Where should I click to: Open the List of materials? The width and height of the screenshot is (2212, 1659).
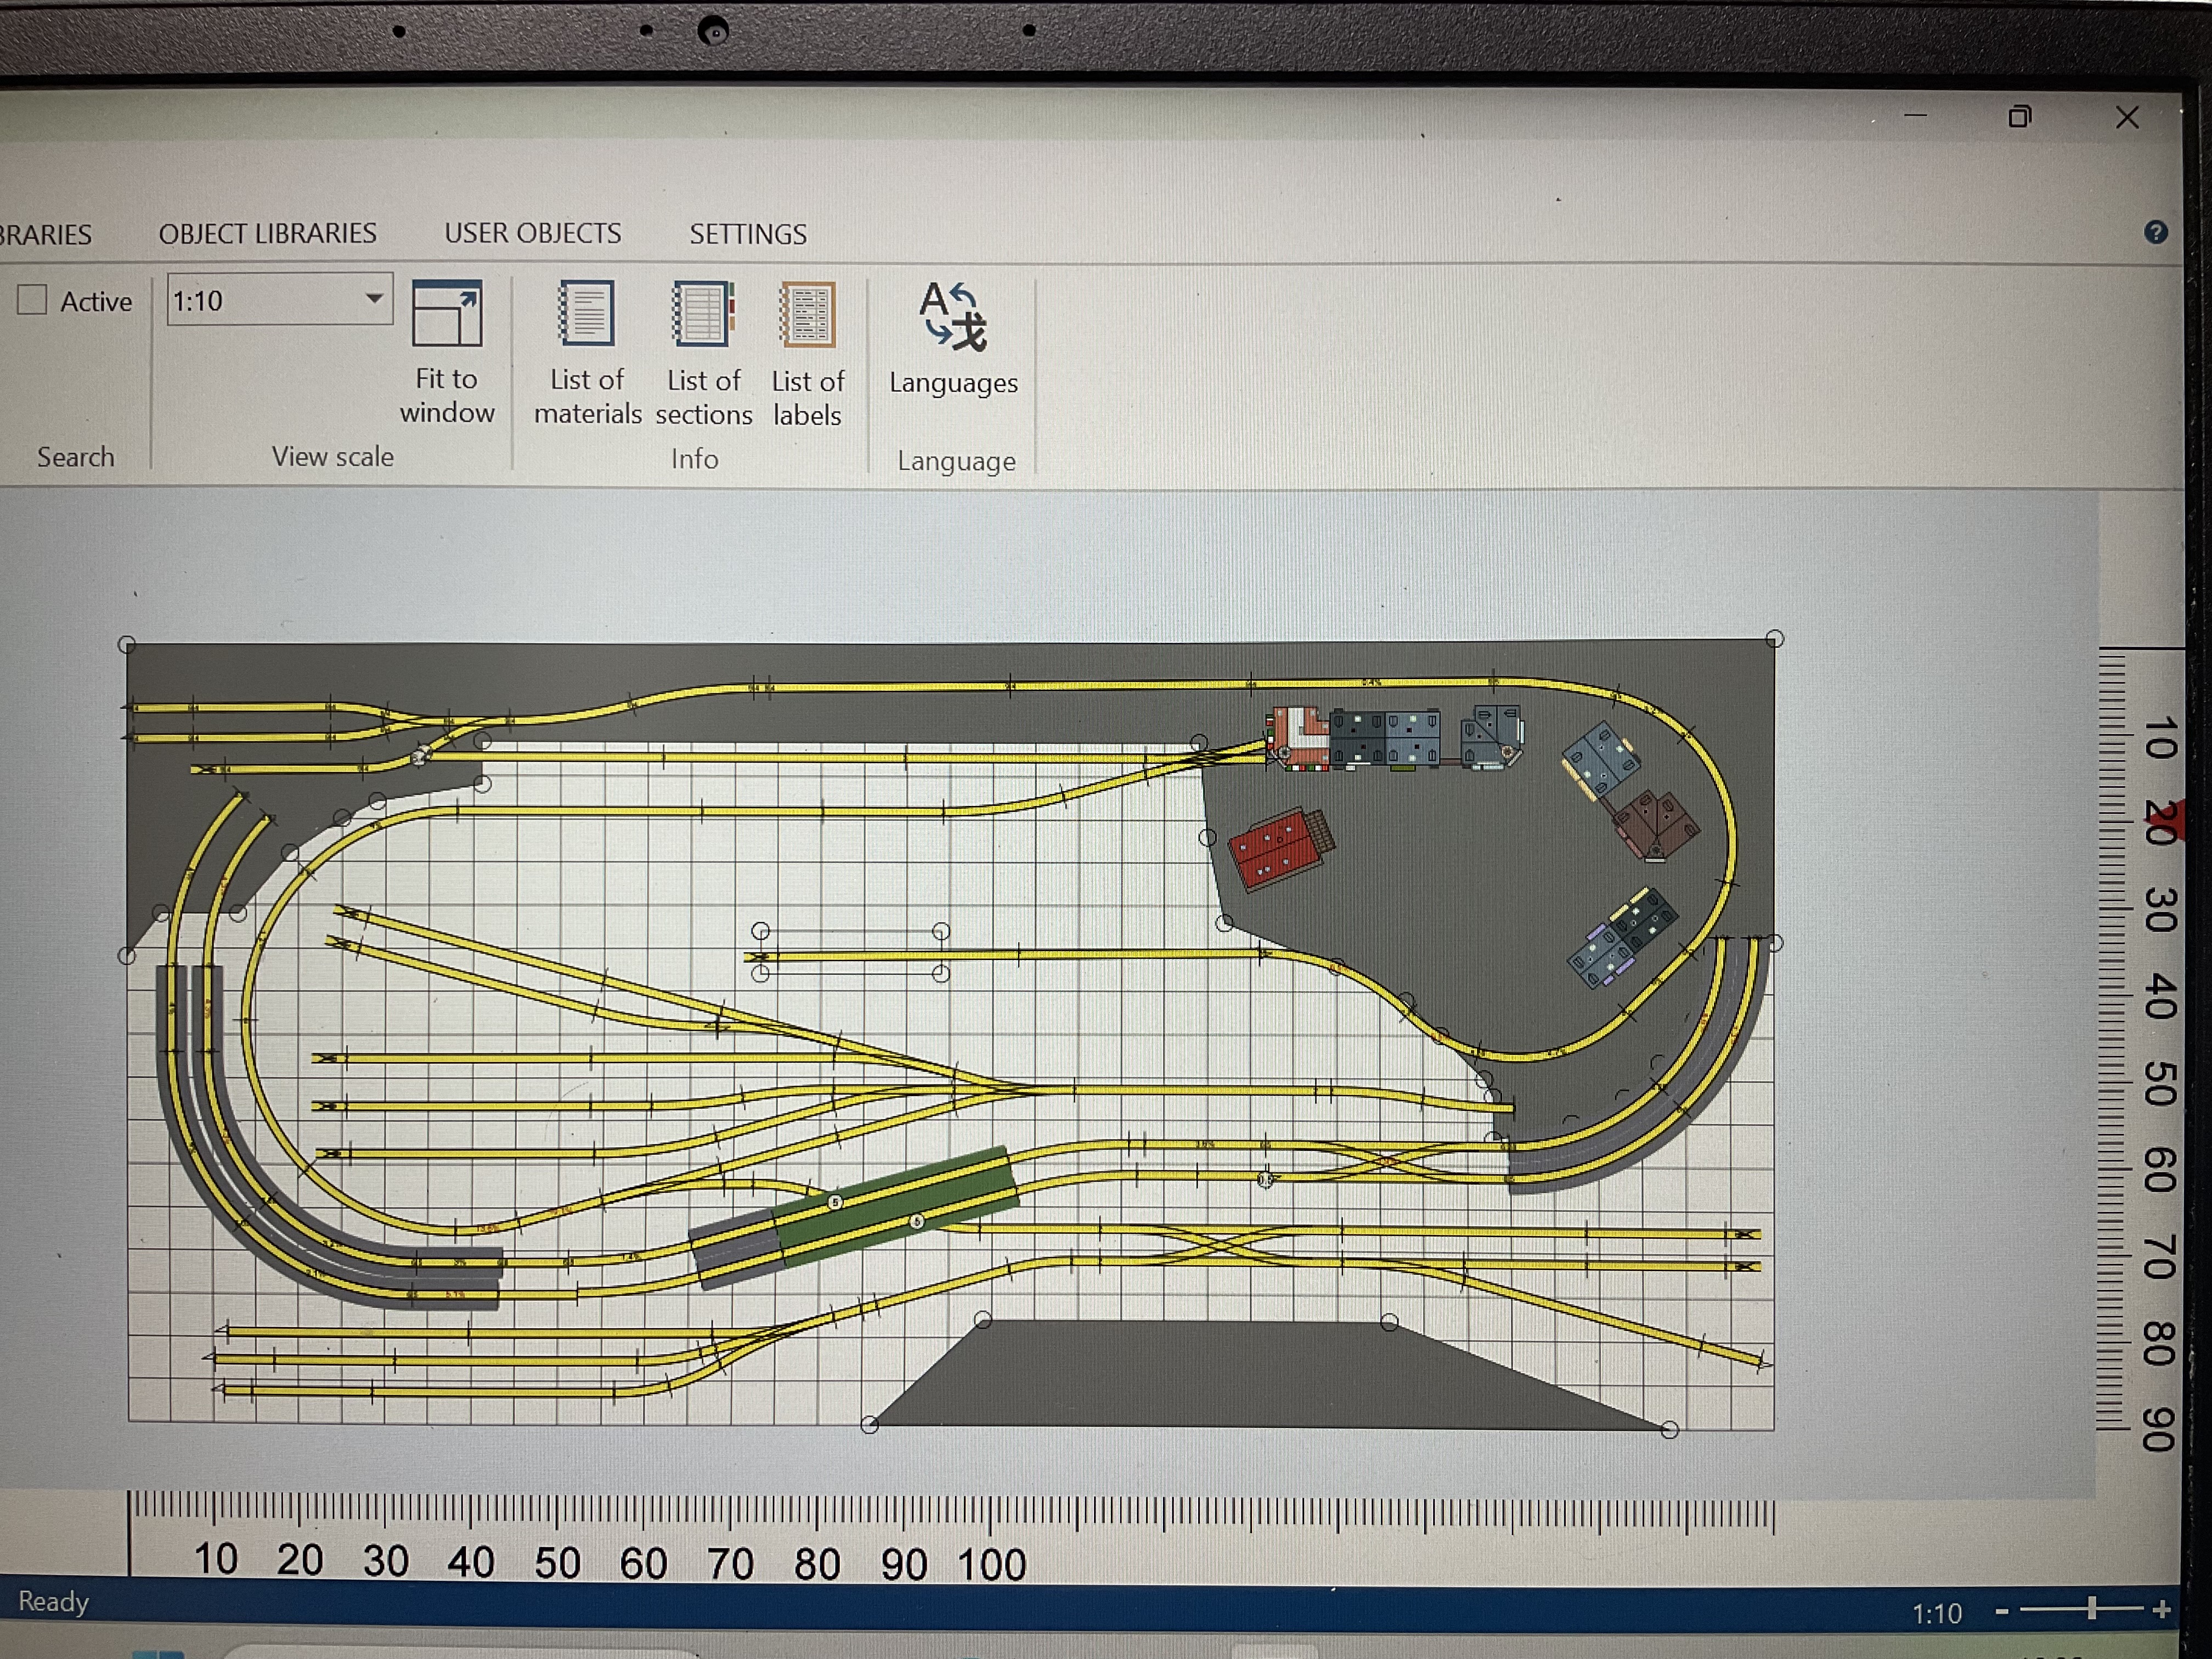[x=587, y=353]
